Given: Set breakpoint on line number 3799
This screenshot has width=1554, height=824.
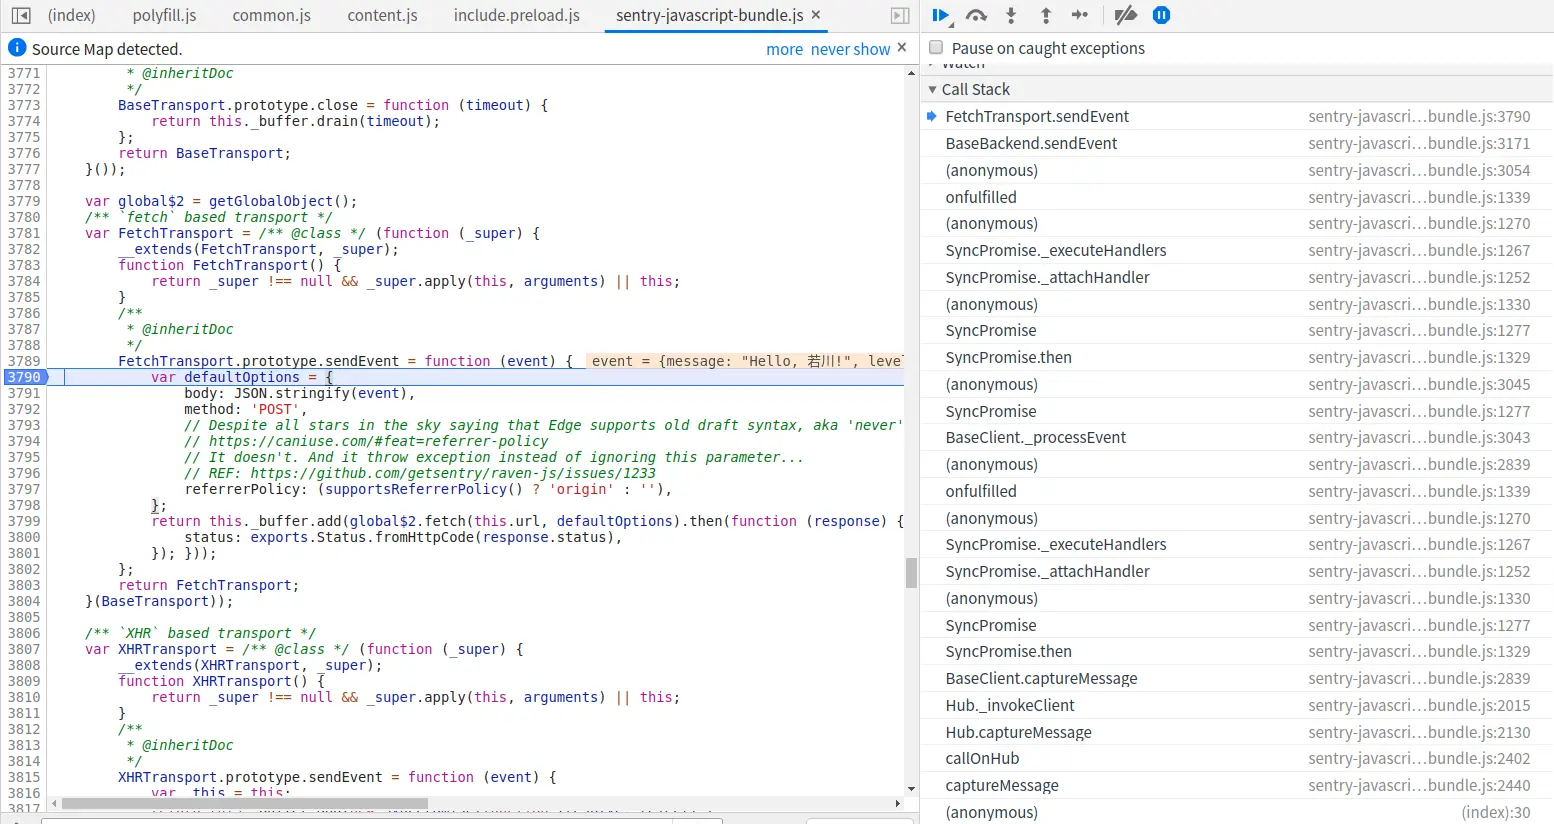Looking at the screenshot, I should click(24, 521).
